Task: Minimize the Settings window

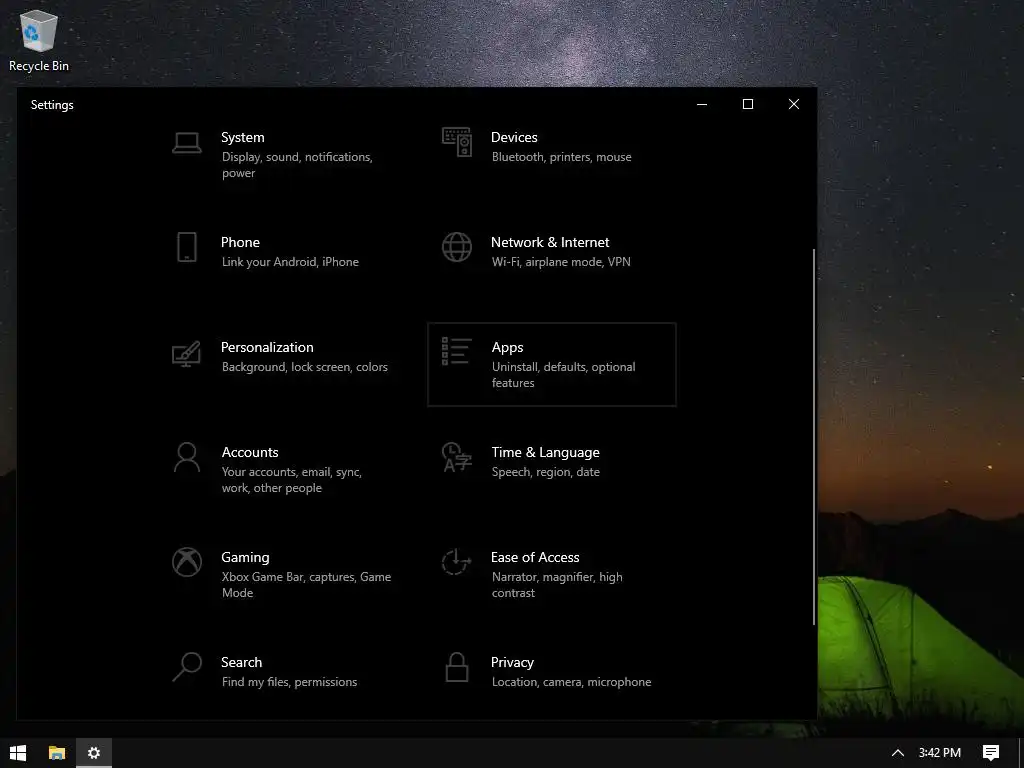Action: pos(702,104)
